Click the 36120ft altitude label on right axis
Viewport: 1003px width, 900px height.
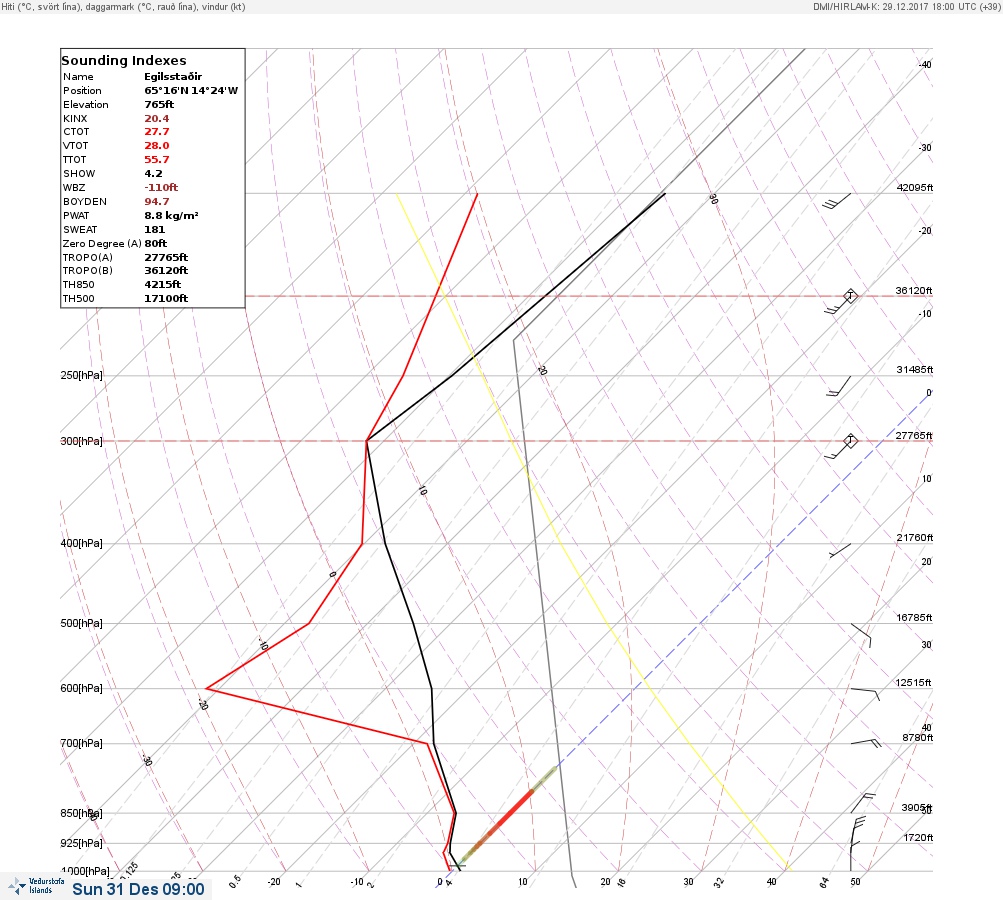pyautogui.click(x=913, y=291)
